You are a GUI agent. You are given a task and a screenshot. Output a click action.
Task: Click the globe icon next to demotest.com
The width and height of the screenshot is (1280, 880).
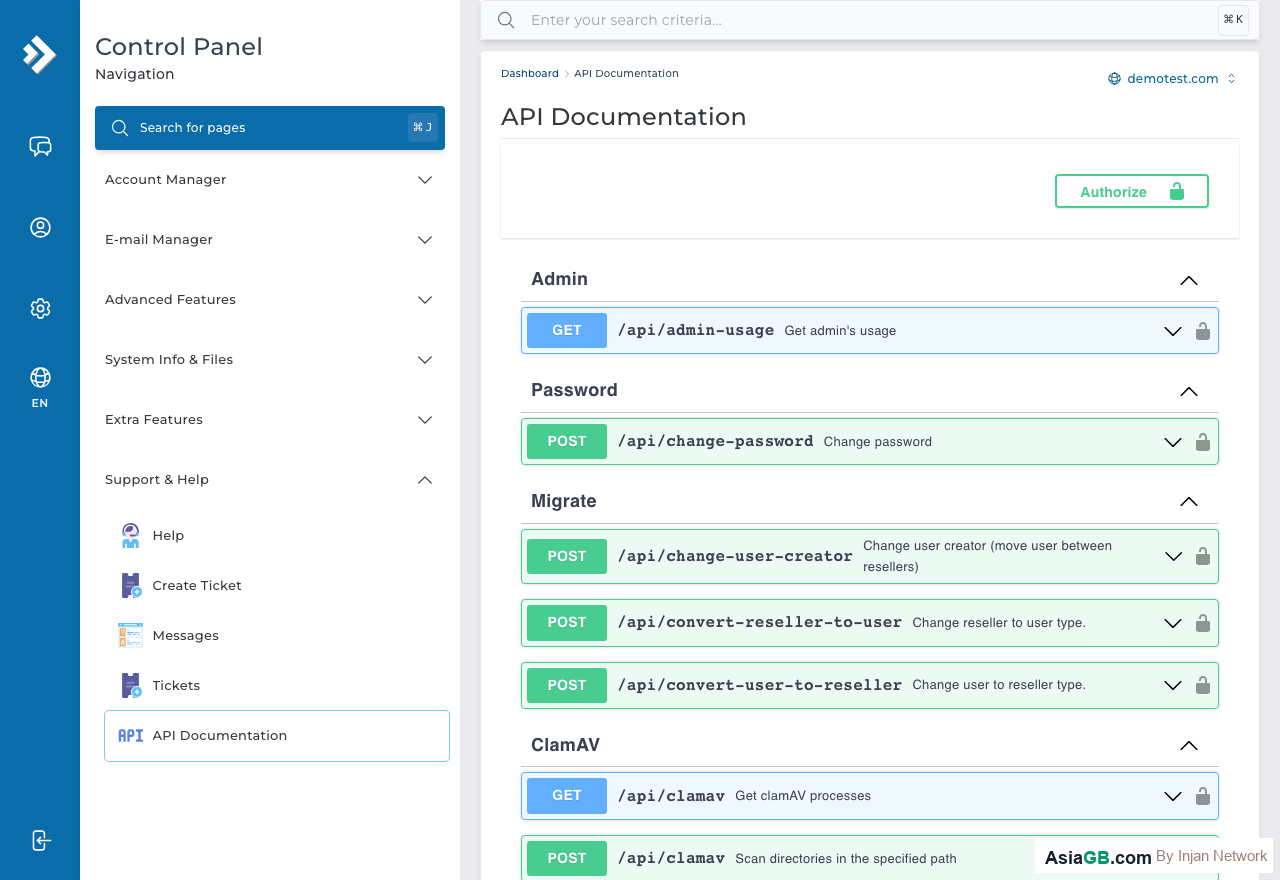[1114, 79]
